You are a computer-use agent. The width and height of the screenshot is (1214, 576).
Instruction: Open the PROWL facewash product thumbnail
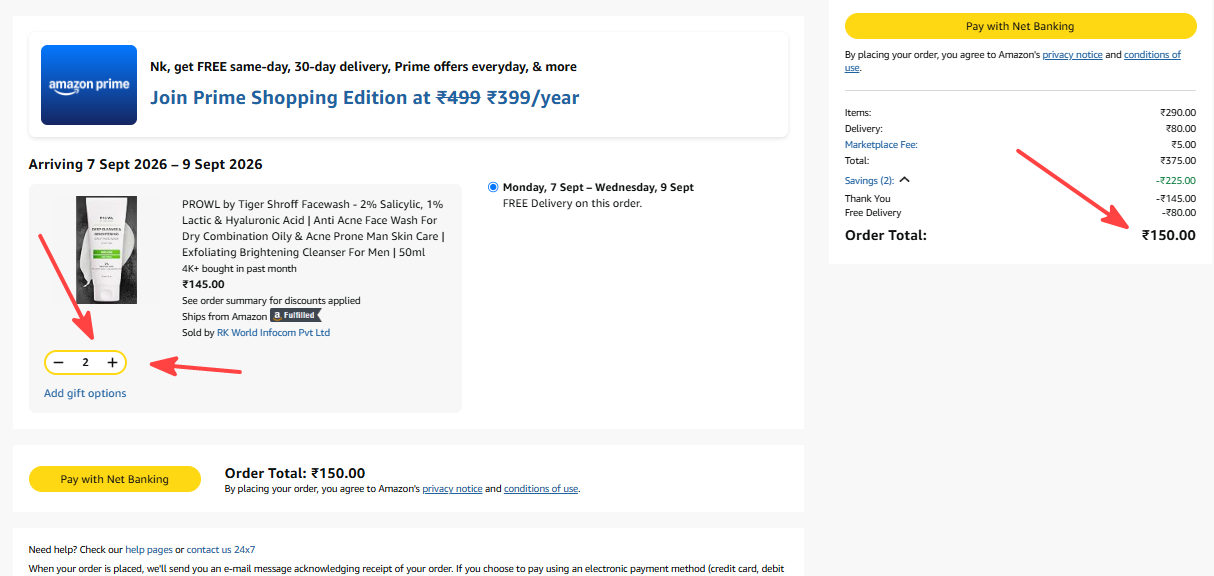pyautogui.click(x=107, y=250)
